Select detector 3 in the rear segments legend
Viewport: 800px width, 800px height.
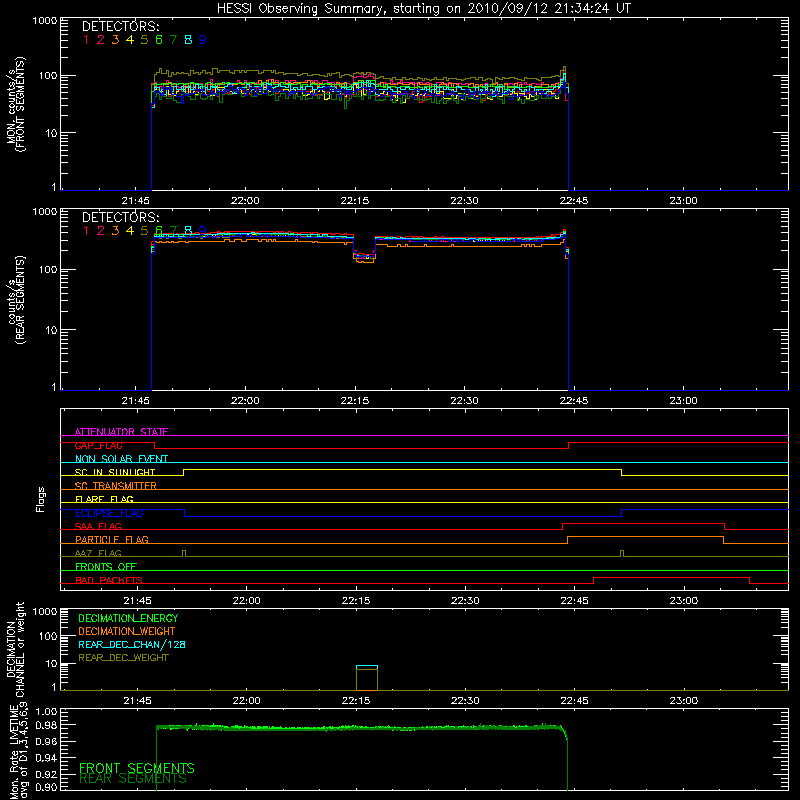click(x=115, y=231)
